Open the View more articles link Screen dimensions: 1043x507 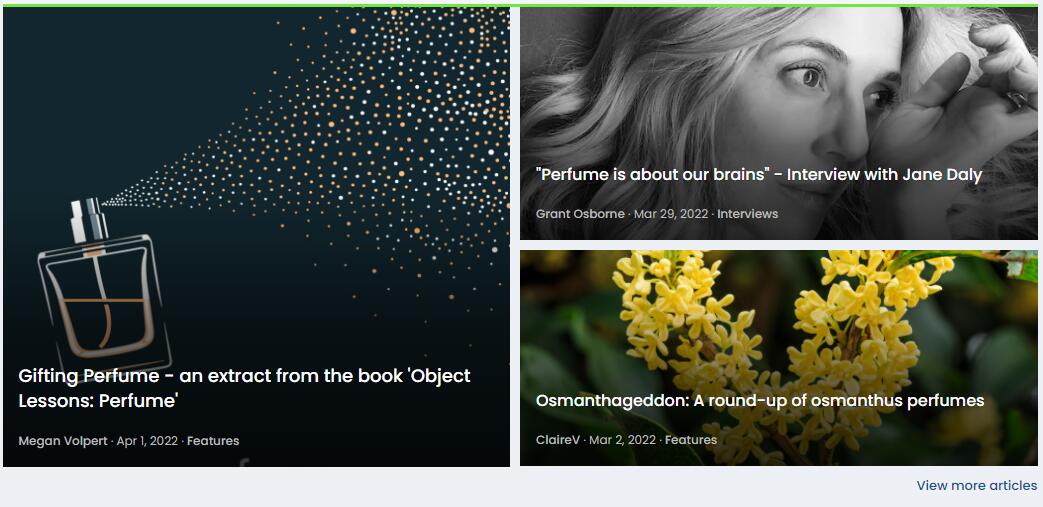pyautogui.click(x=976, y=486)
